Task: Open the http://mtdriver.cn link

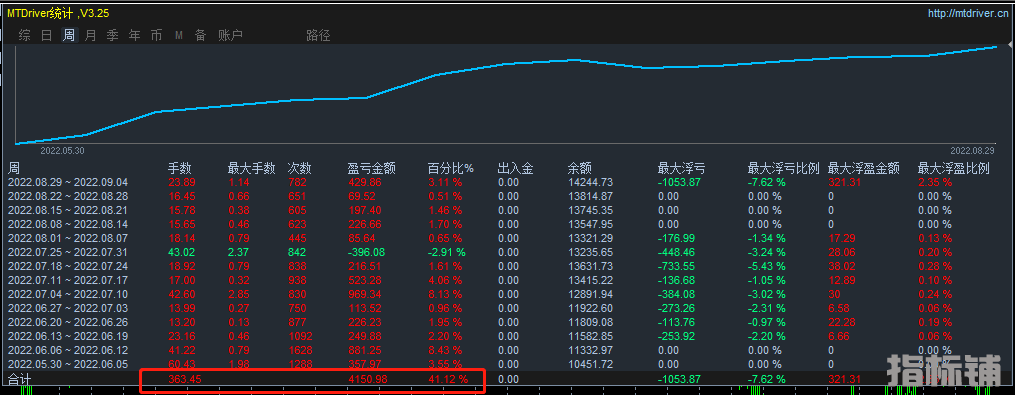Action: (967, 13)
